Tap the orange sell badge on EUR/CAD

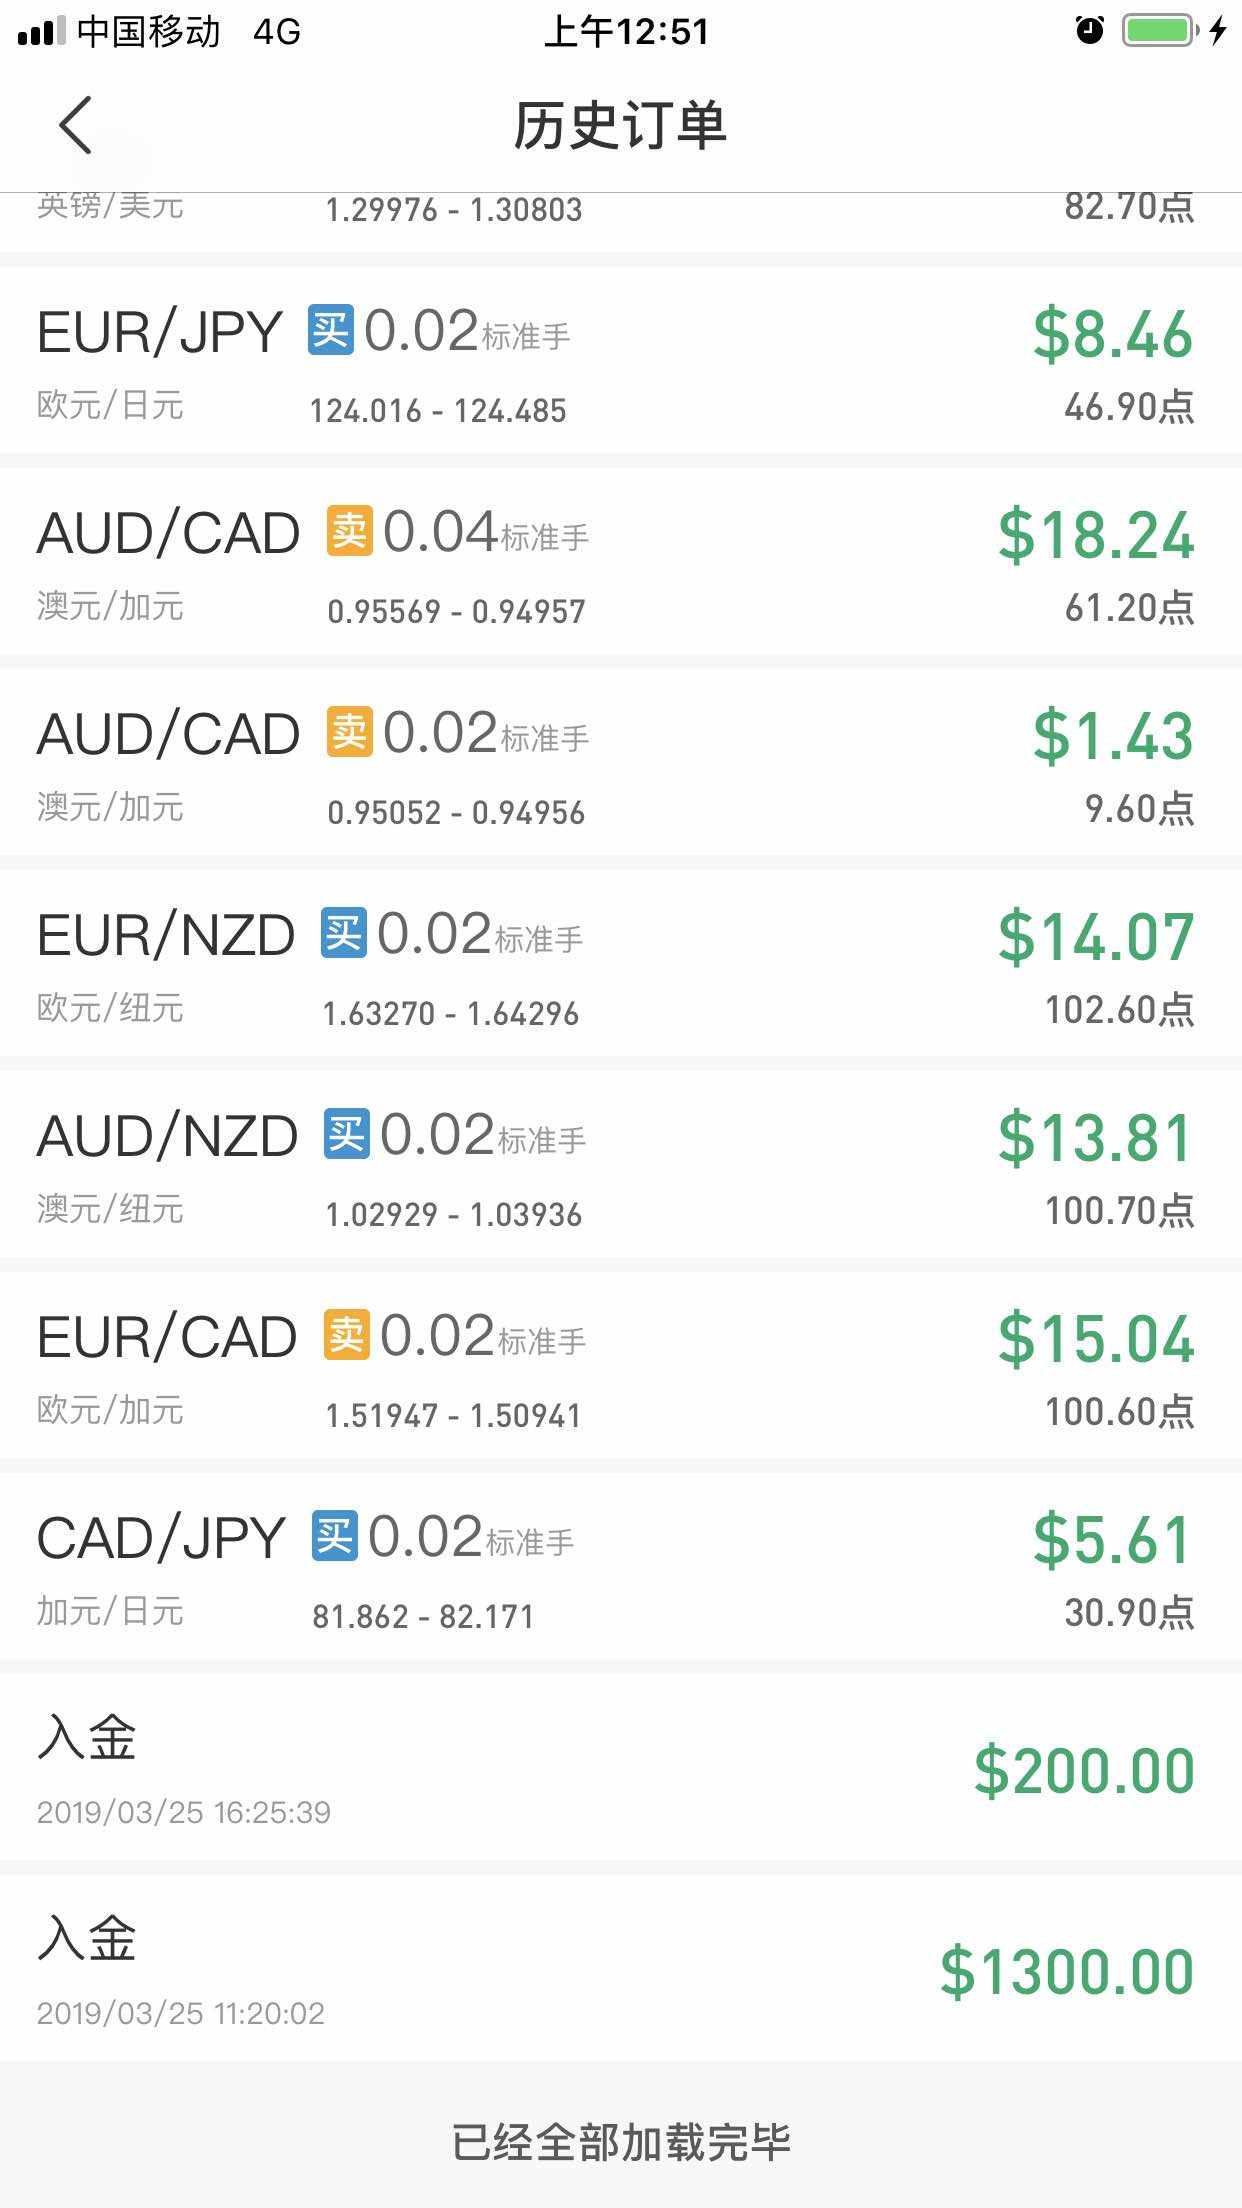click(346, 1335)
